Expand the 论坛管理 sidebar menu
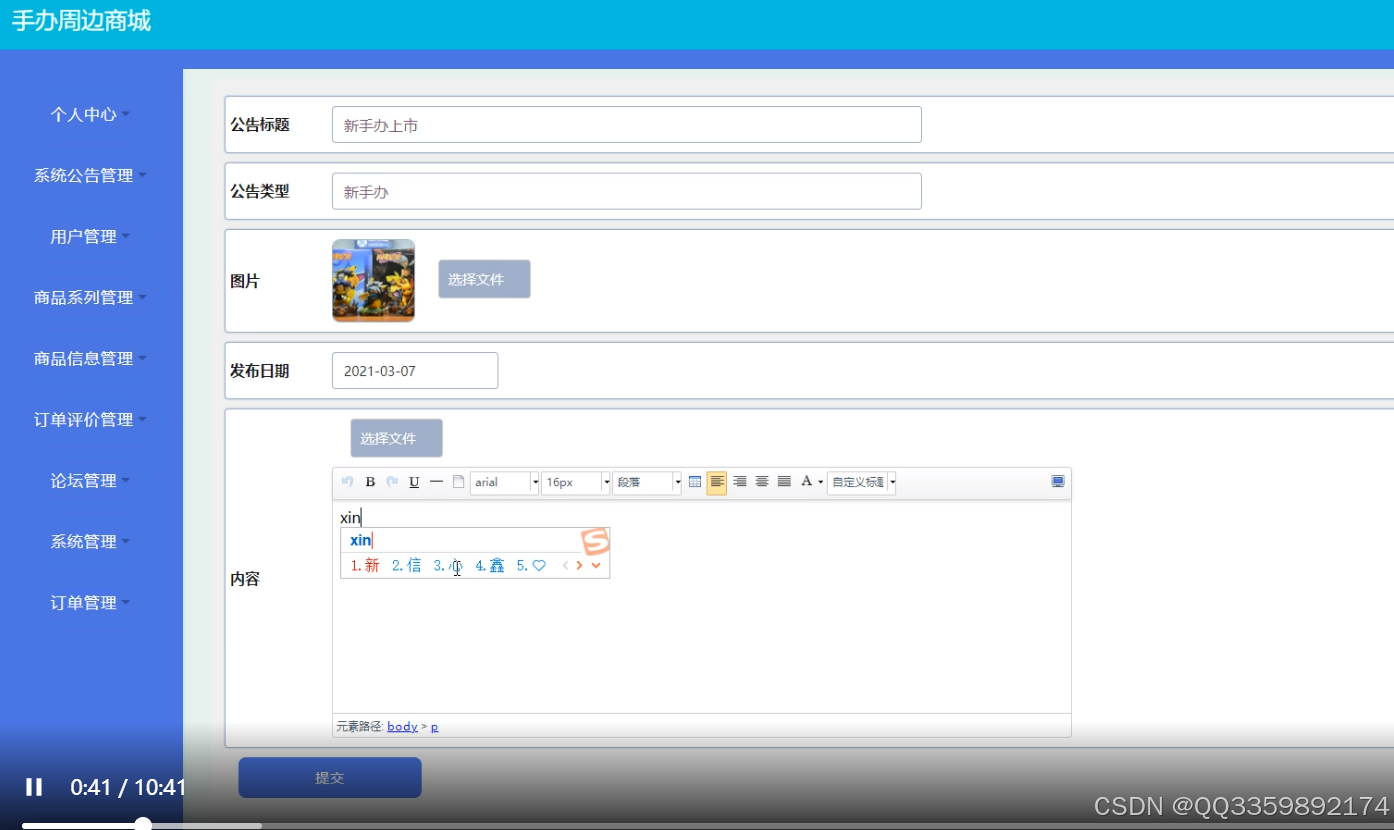The image size is (1394, 830). (x=90, y=480)
